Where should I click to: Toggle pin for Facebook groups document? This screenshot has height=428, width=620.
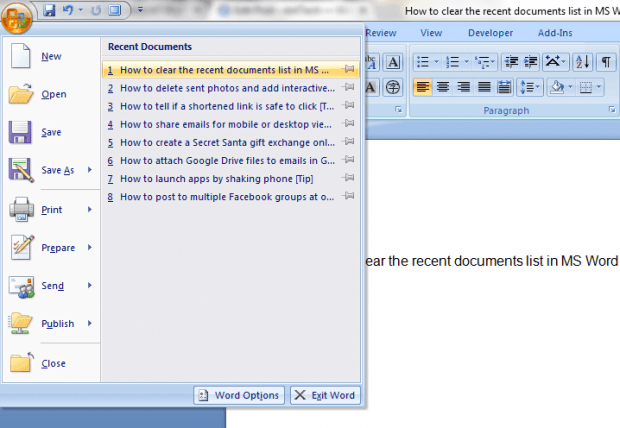click(x=349, y=196)
